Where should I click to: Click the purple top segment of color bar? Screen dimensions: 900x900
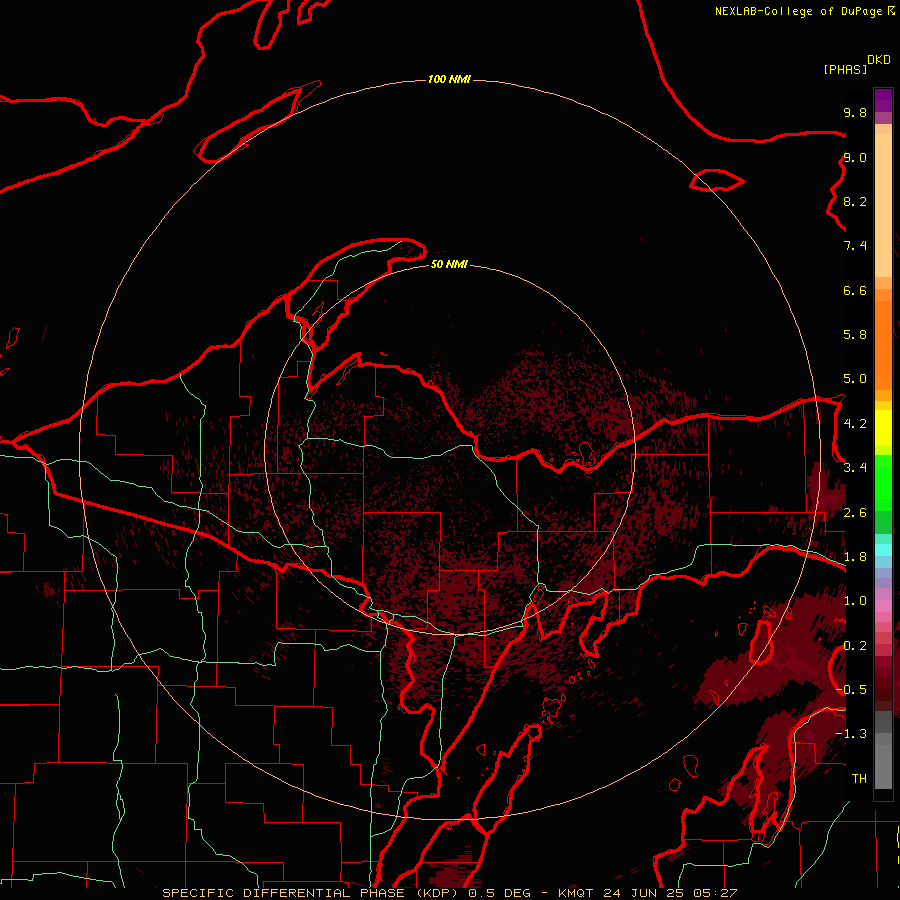click(x=883, y=100)
